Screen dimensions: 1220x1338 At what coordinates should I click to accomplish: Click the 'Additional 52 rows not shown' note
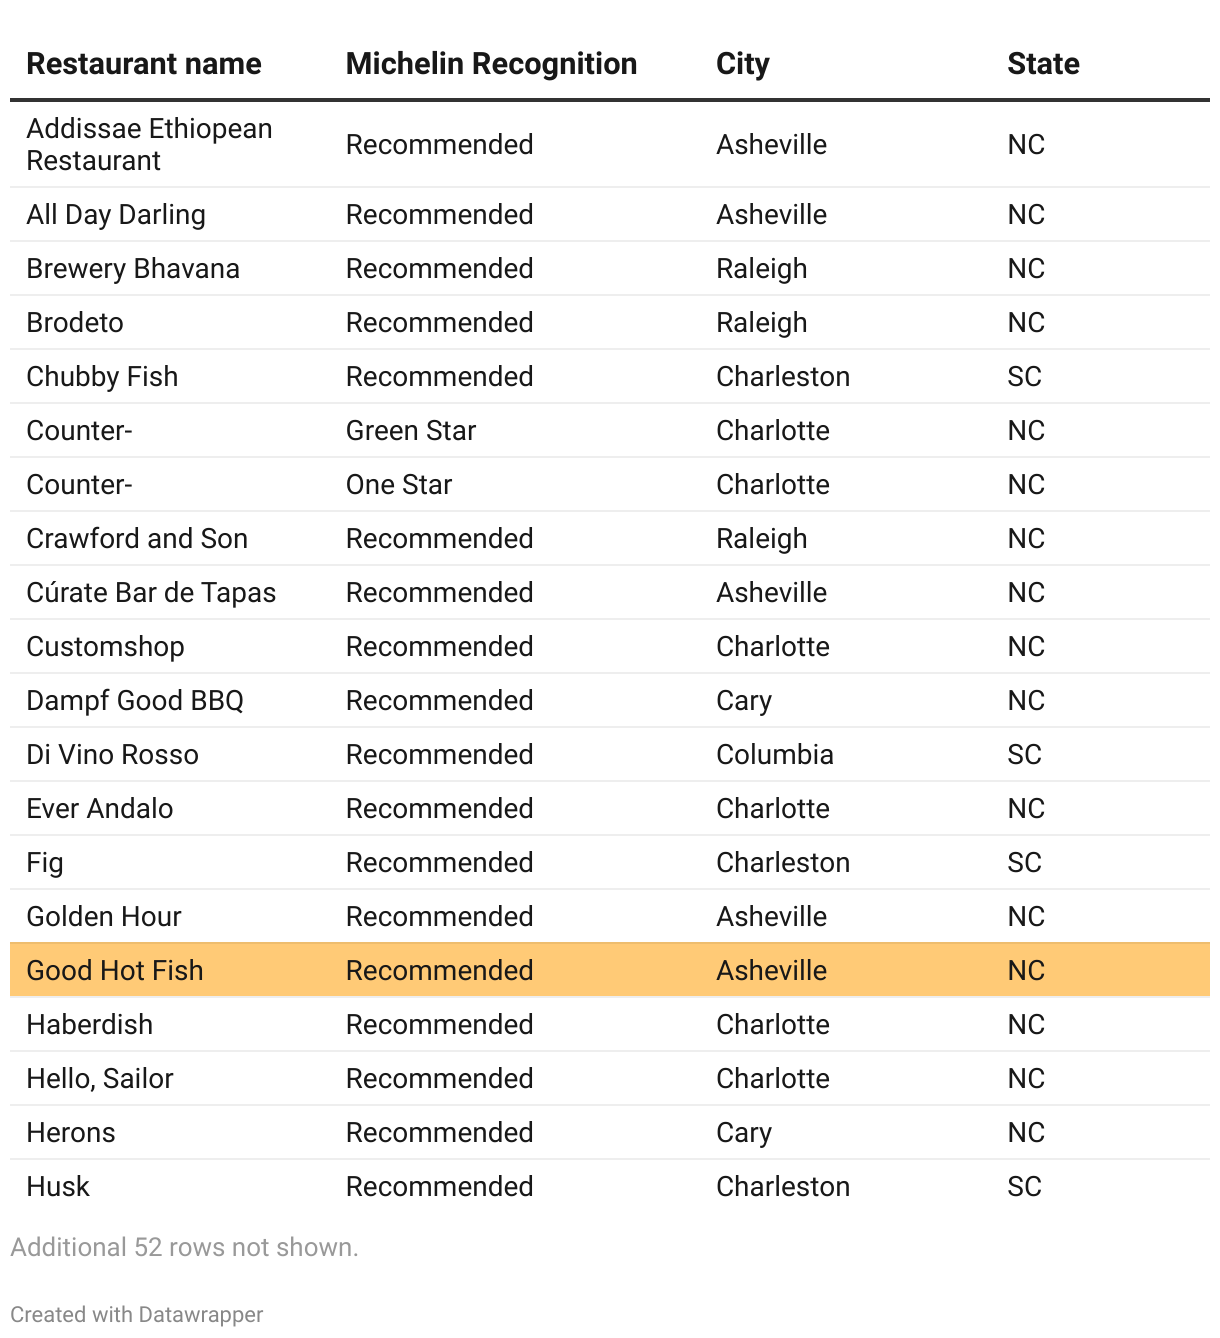184,1247
